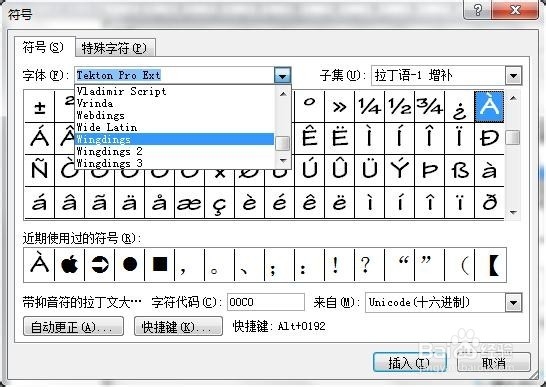Choose the Þ (Thorn) capital symbol

coord(429,170)
